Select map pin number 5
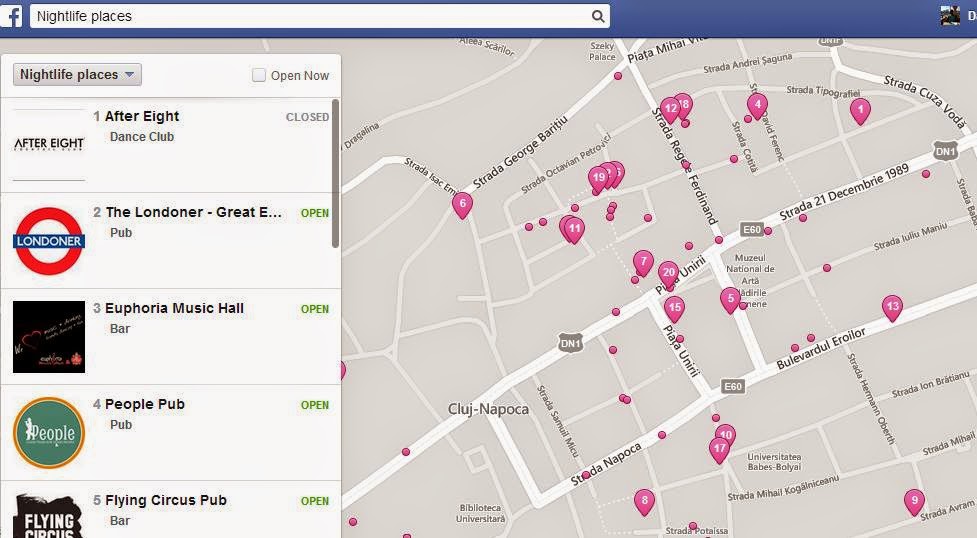The image size is (977, 538). pos(730,300)
